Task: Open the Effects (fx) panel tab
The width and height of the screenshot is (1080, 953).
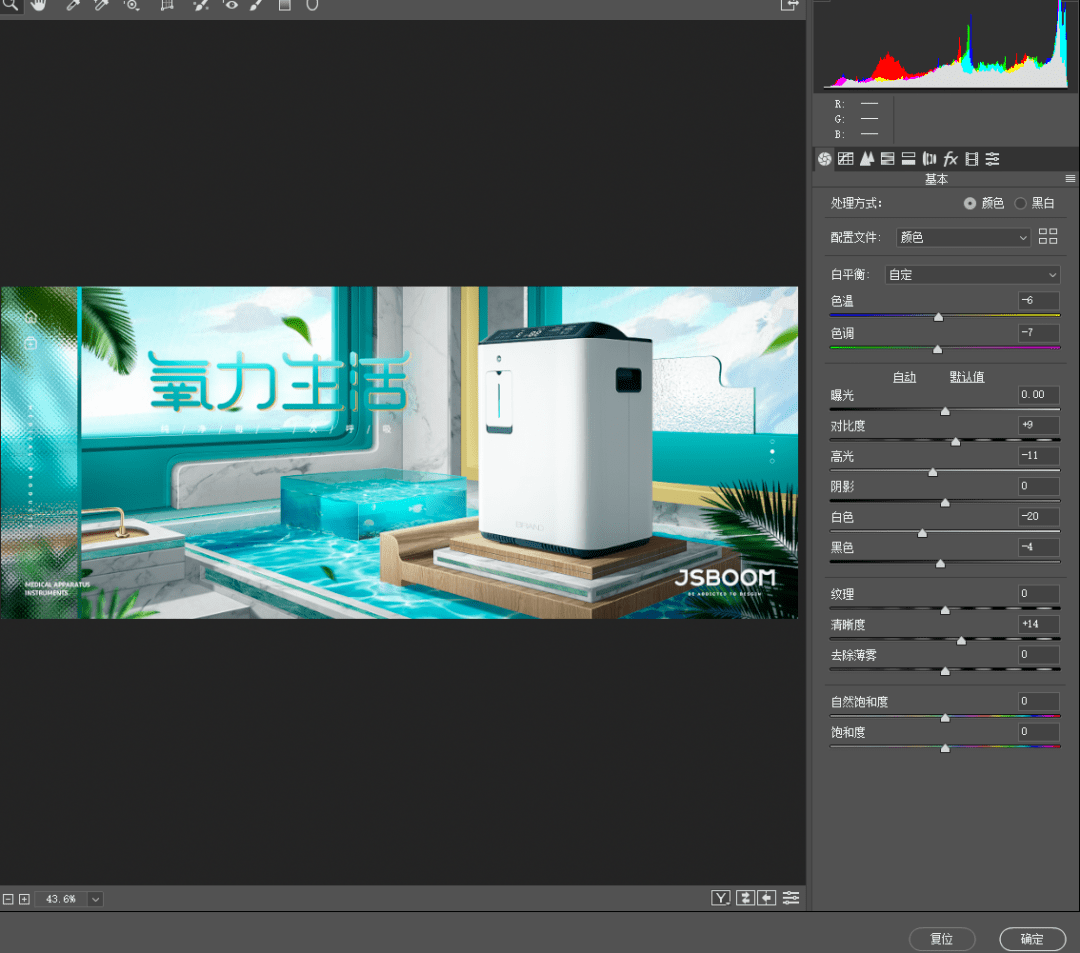Action: 950,159
